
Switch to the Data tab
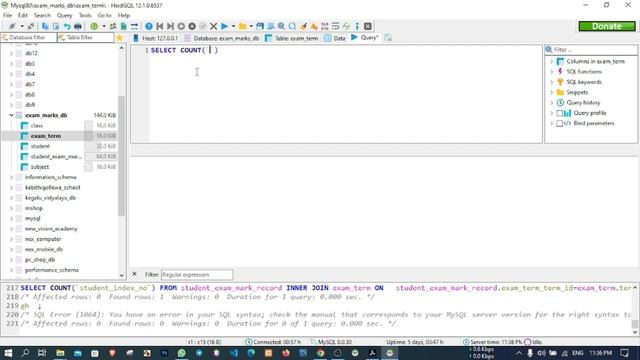click(335, 38)
